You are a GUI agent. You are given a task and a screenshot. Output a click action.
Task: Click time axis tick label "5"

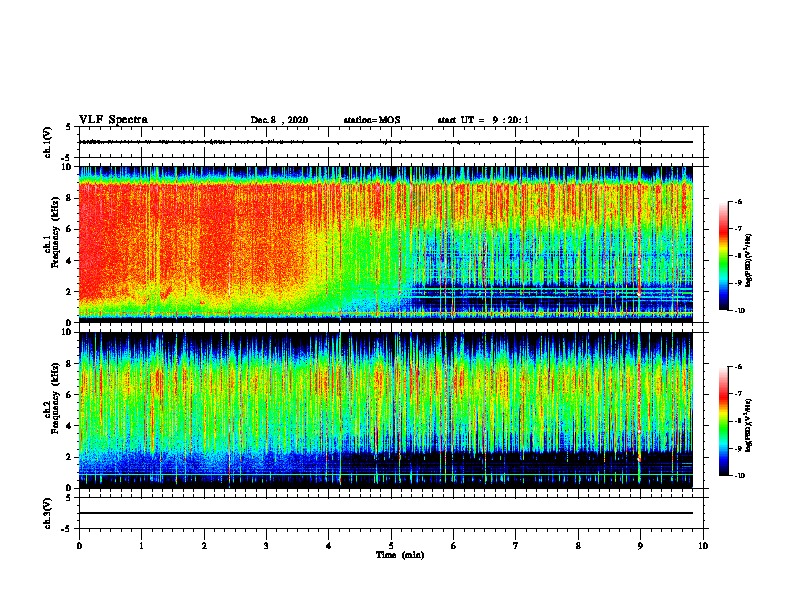pos(391,546)
